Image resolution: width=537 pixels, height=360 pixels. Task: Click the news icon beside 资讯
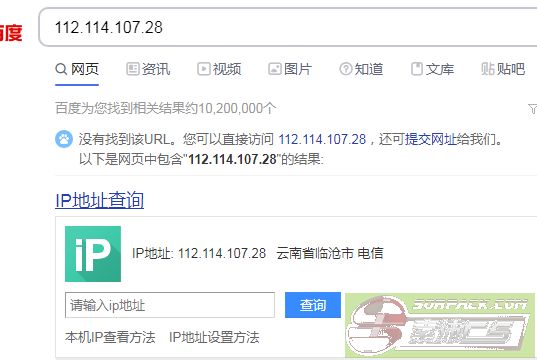[132, 69]
